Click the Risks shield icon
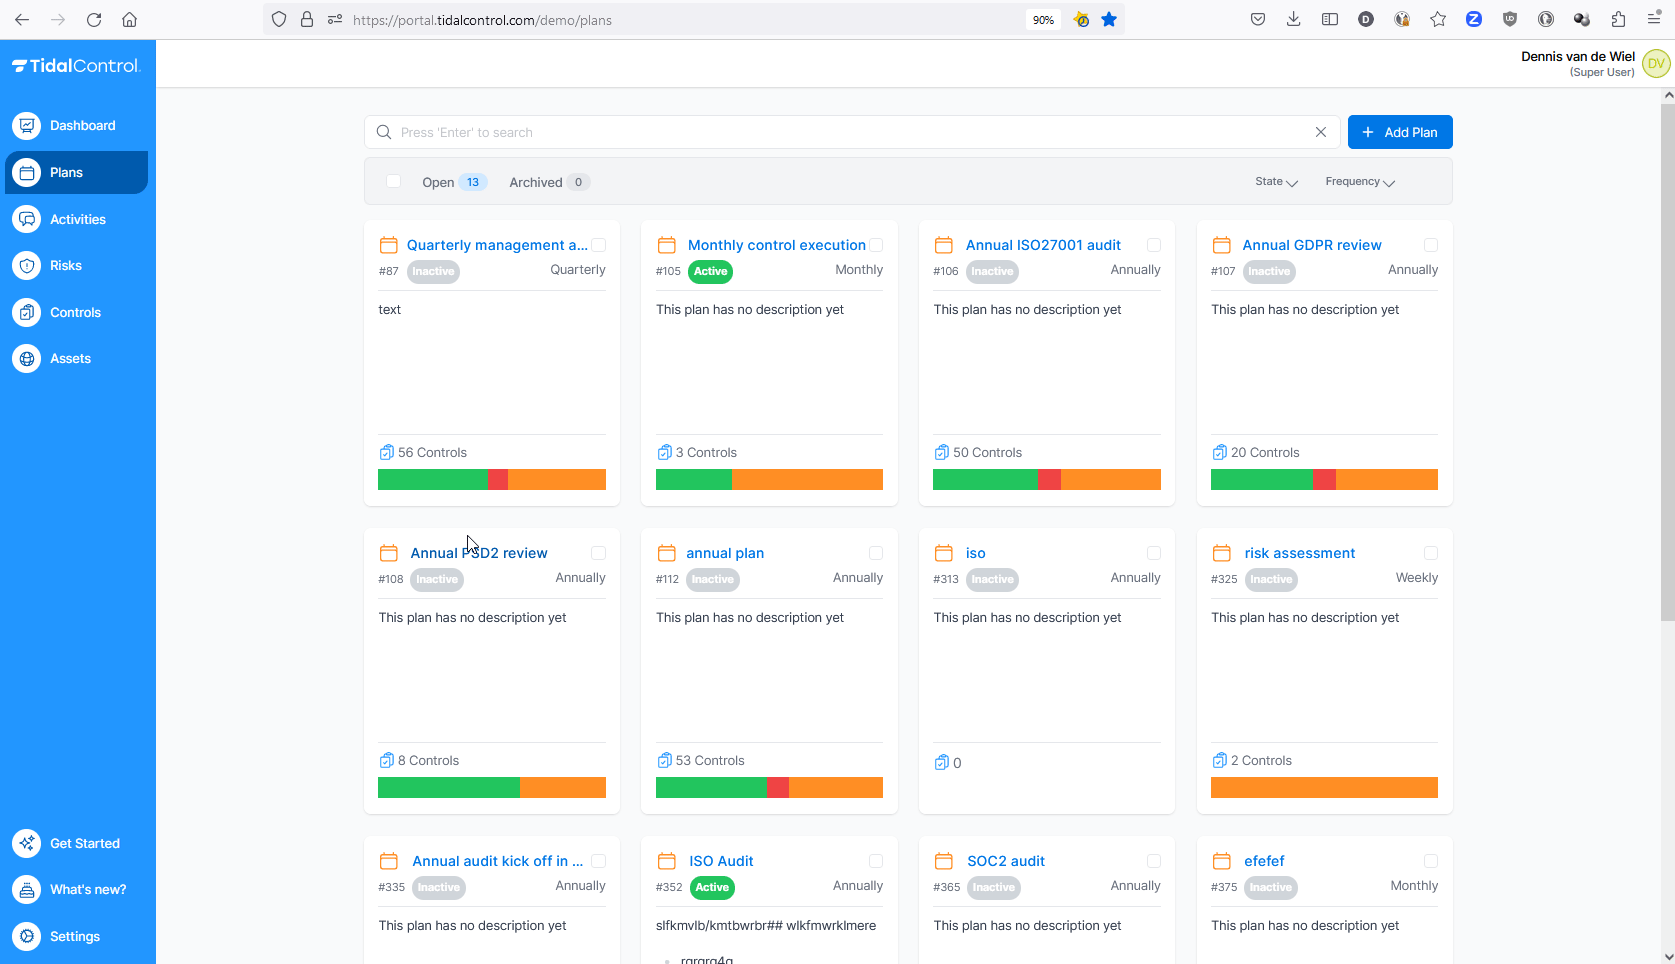The height and width of the screenshot is (964, 1675). coord(27,266)
